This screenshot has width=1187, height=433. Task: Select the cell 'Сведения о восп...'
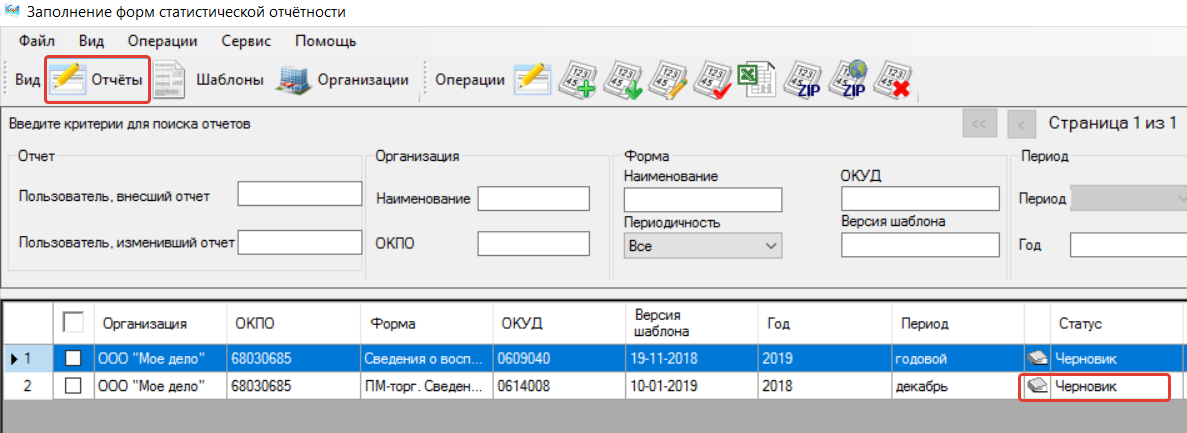click(426, 358)
